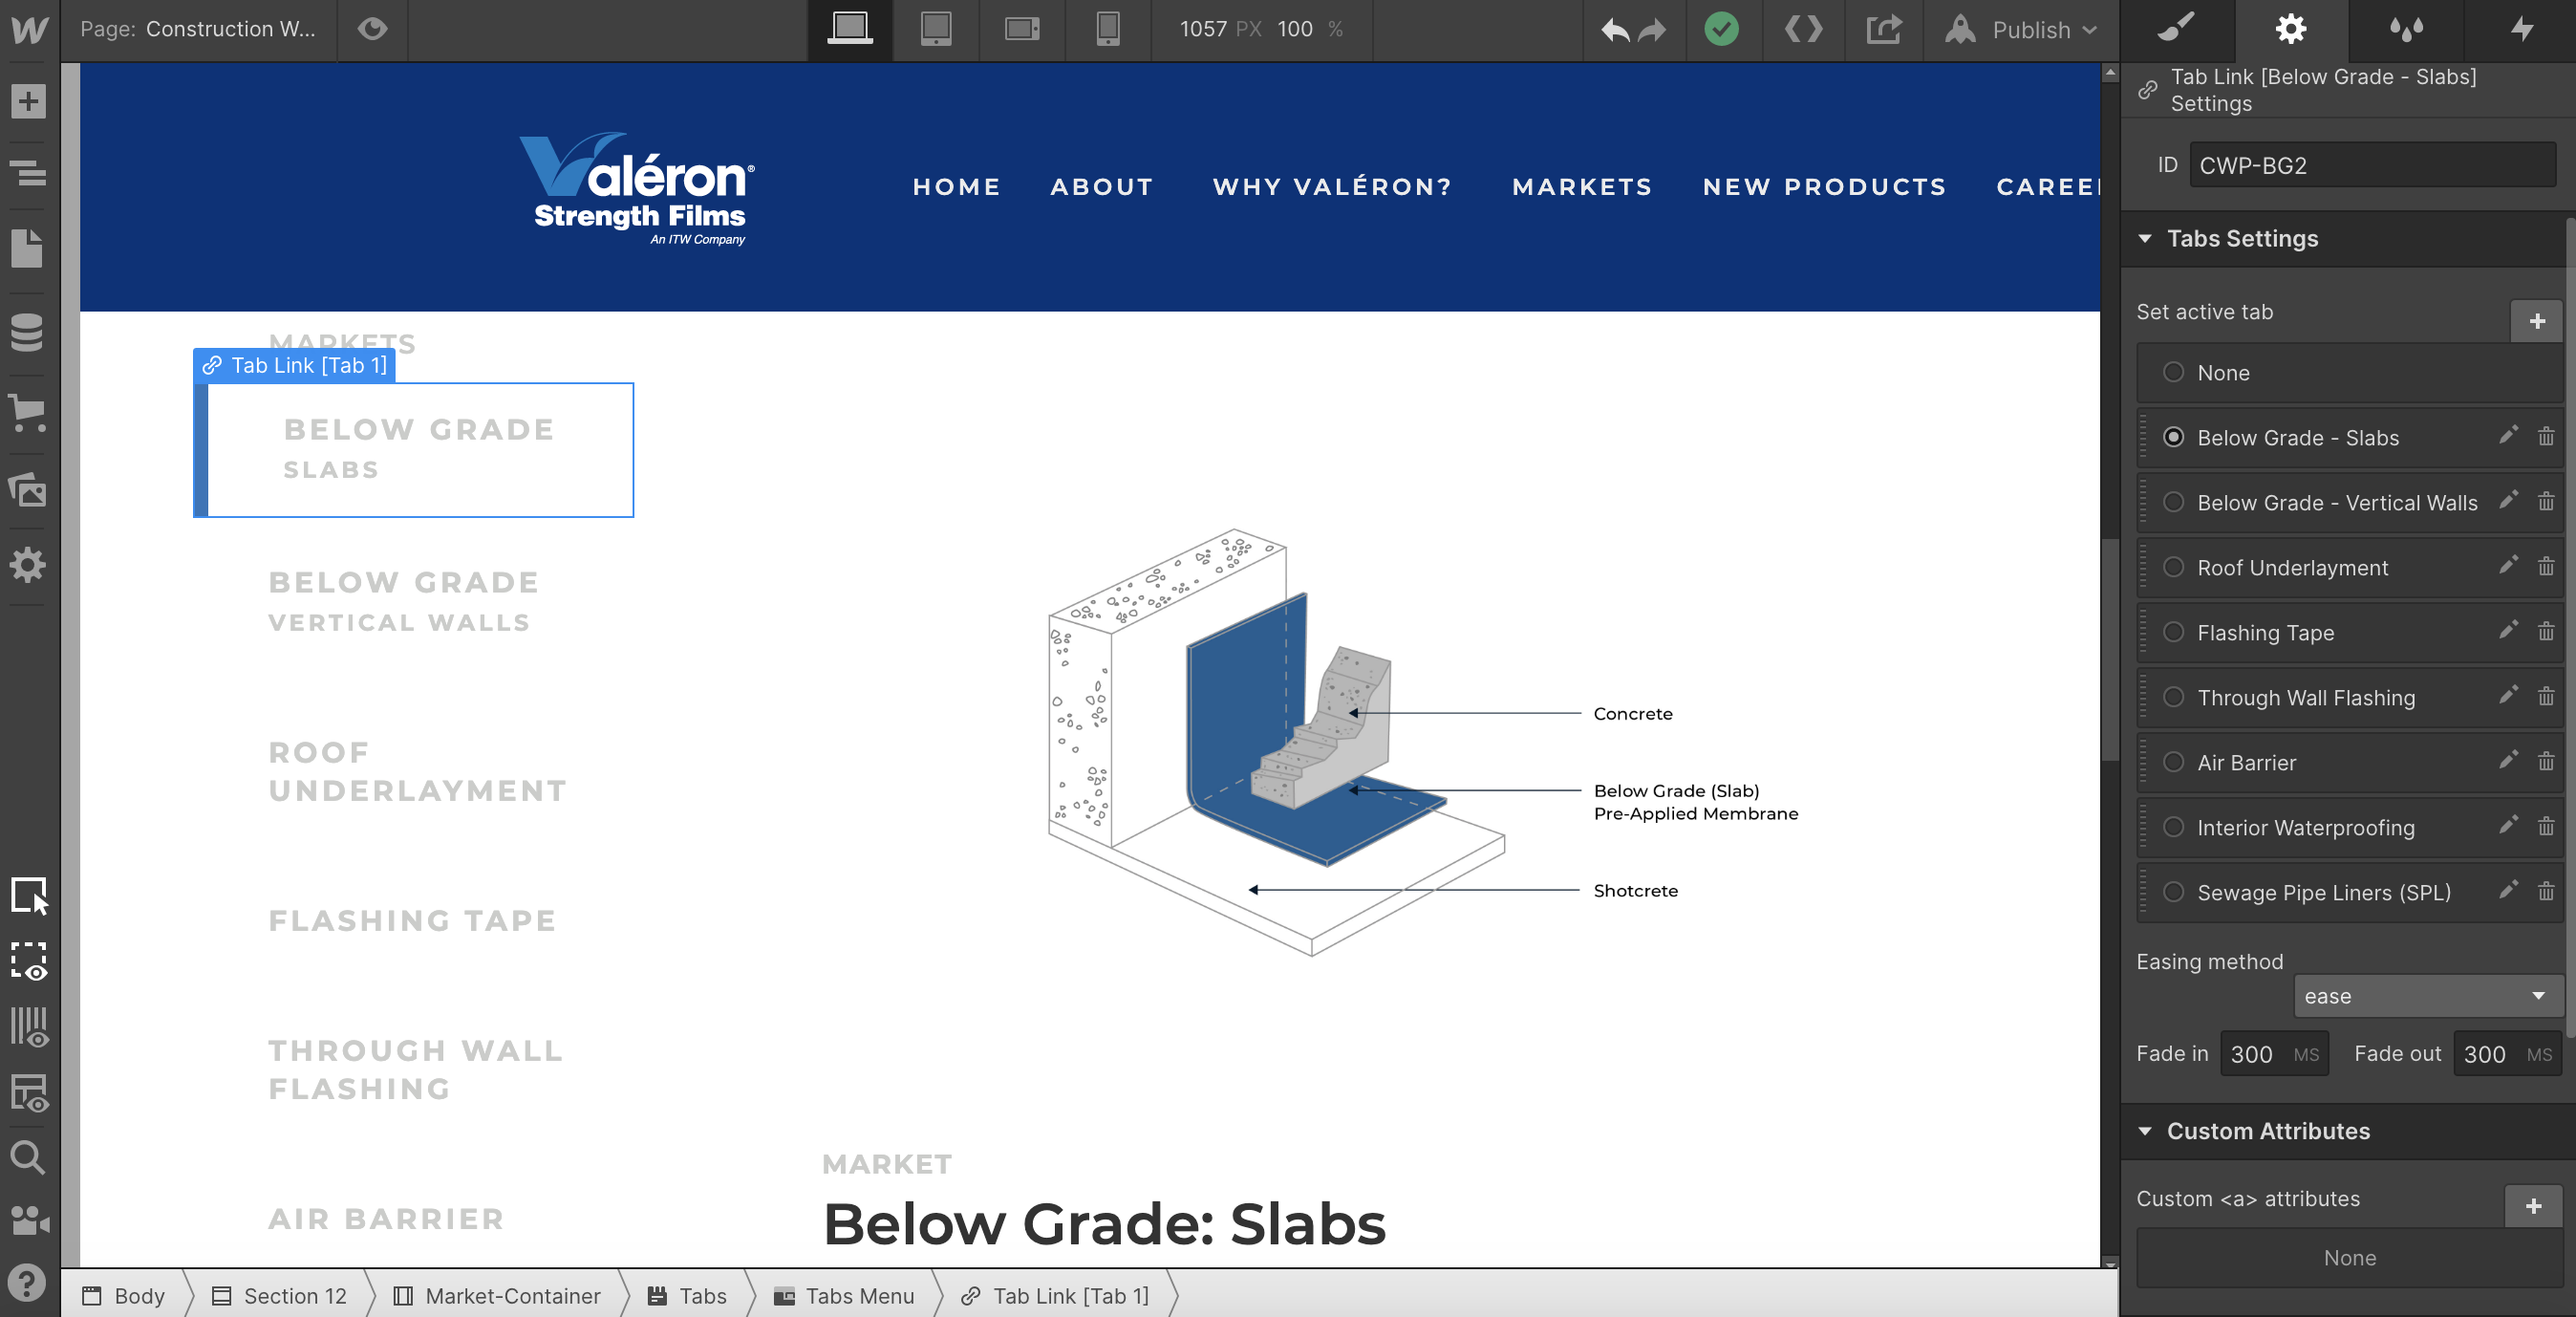
Task: Set Sewage Pipe Liners as active tab
Action: pos(2173,893)
